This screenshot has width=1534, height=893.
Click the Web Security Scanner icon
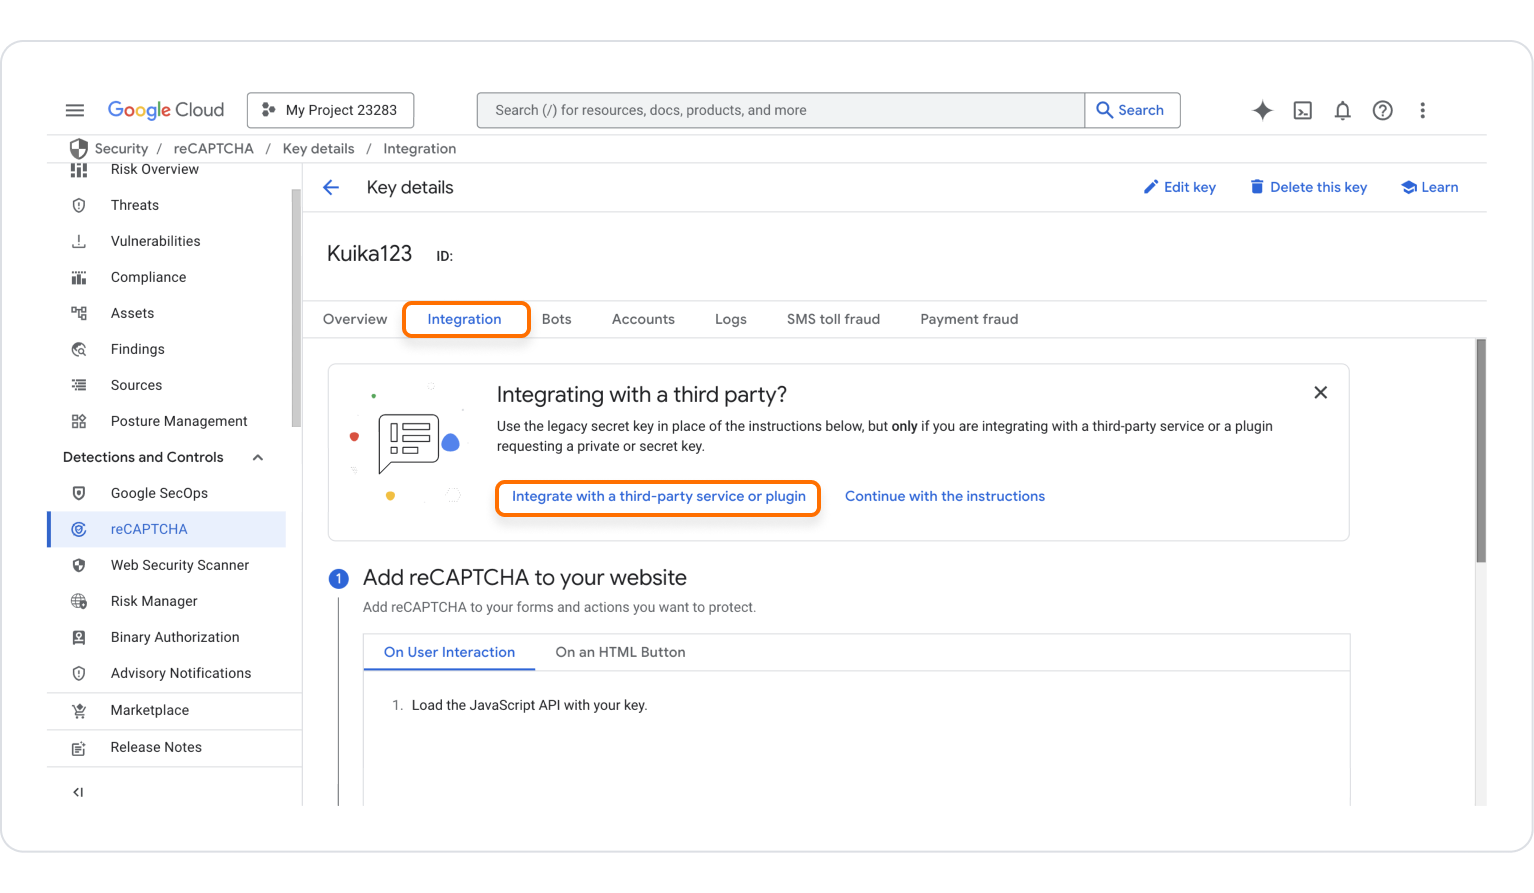tap(79, 565)
